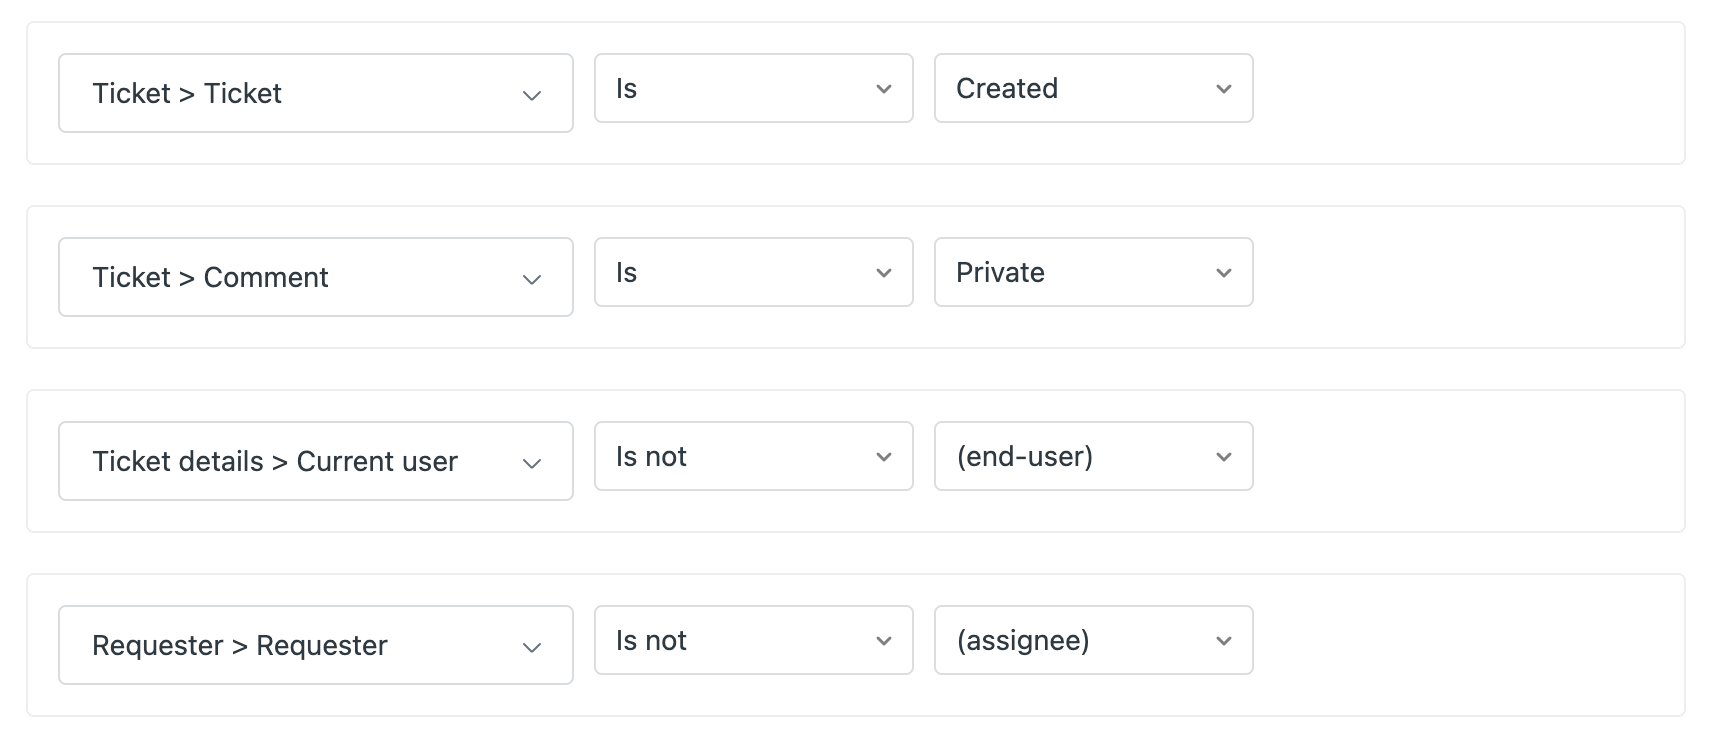Click the chevron arrow in the "Current user" field

(532, 464)
